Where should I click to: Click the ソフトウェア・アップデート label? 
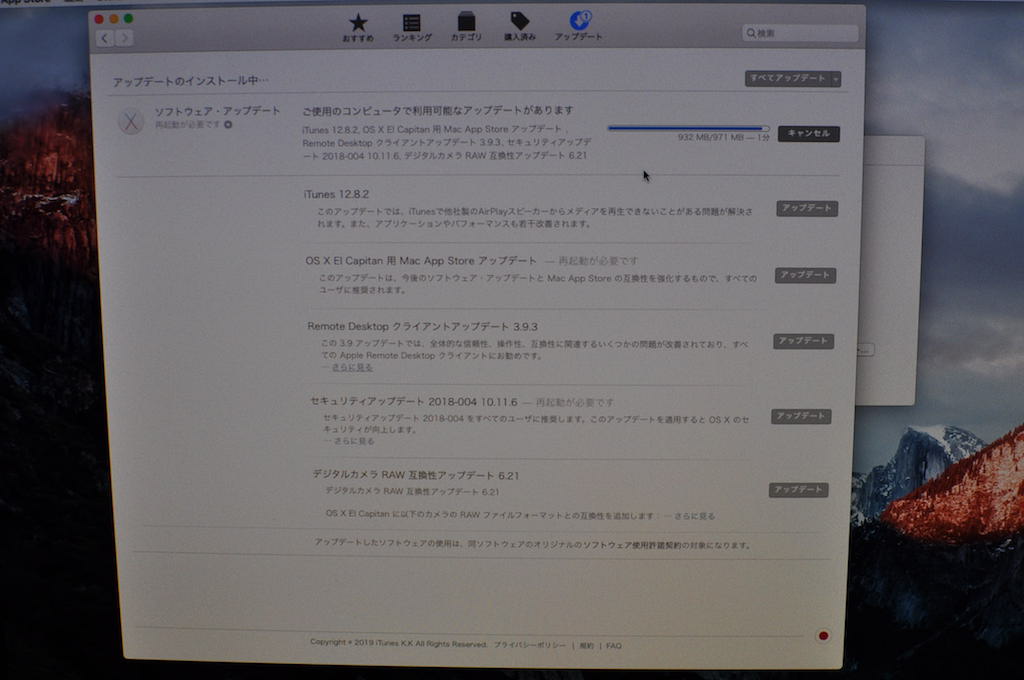(217, 111)
